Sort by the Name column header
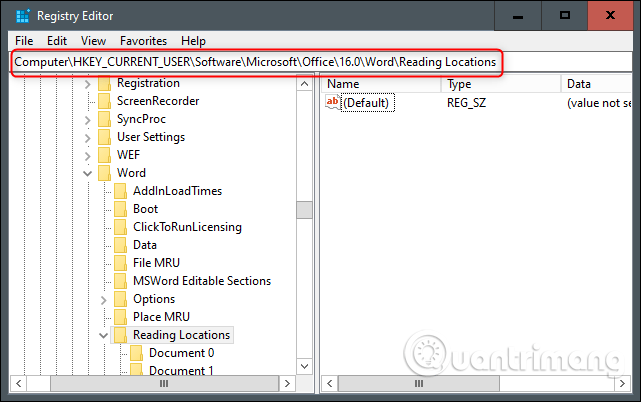641x402 pixels. 381,84
